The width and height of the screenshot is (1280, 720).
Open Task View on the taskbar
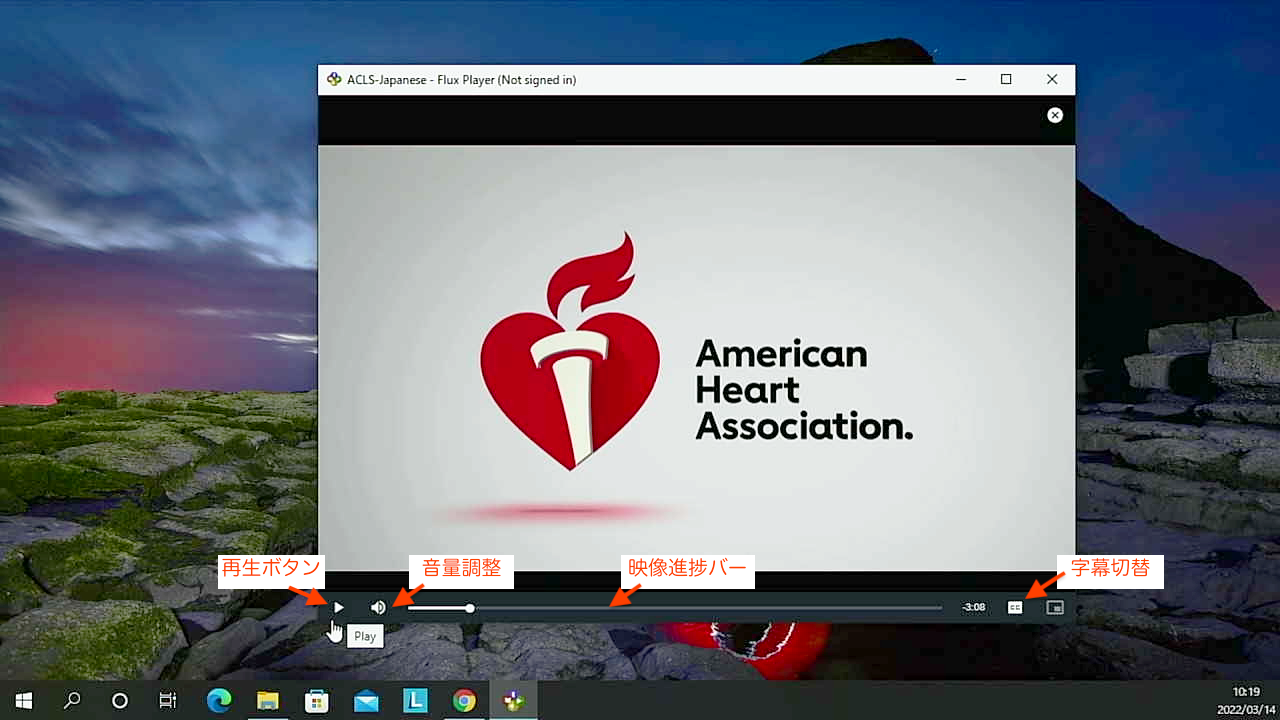coord(168,700)
